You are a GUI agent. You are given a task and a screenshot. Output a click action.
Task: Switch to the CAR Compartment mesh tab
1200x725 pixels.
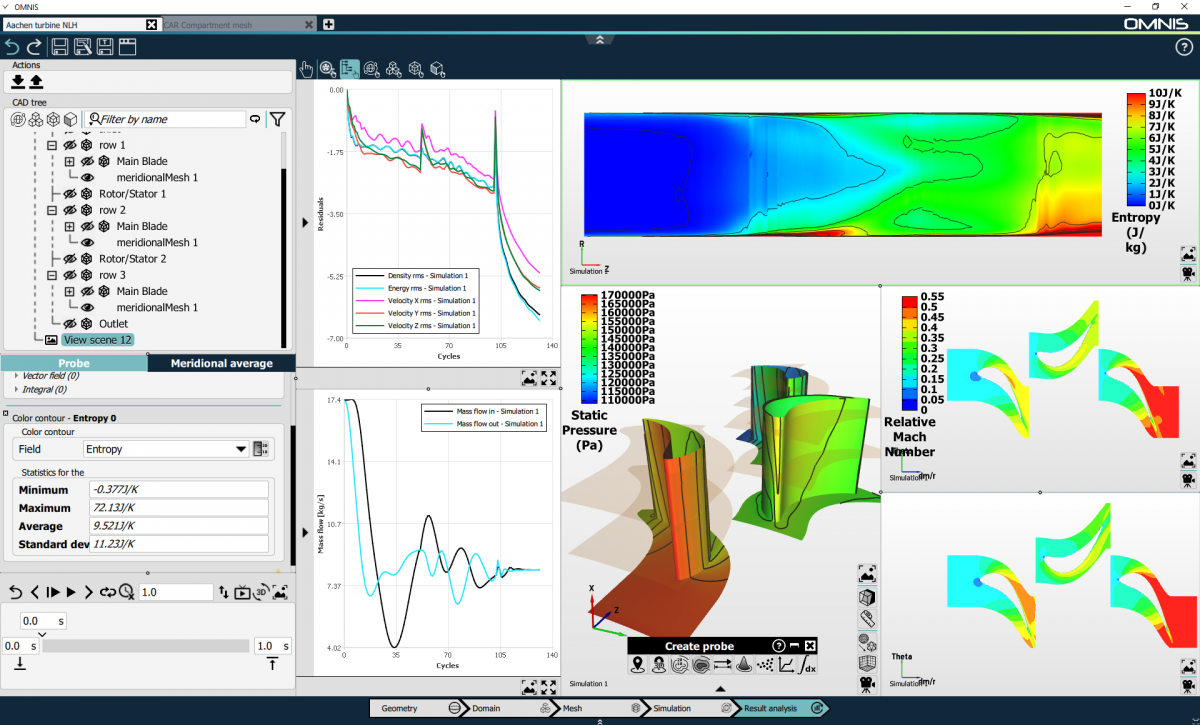pos(235,24)
